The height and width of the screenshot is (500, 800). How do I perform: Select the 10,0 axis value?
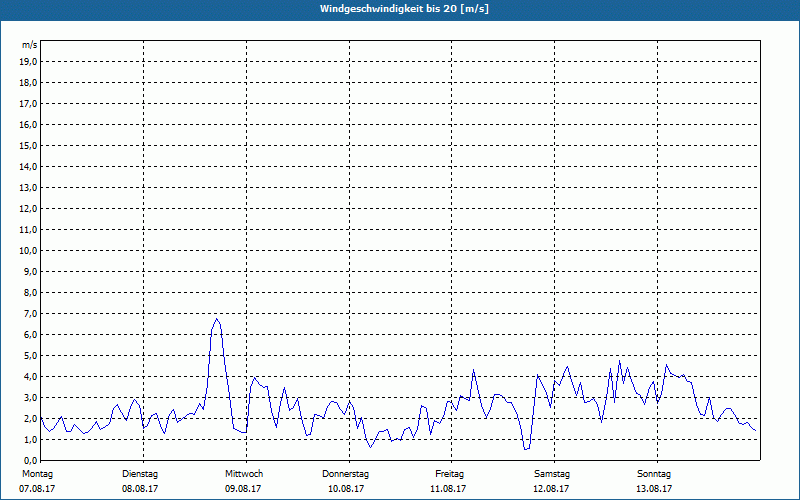[28, 251]
